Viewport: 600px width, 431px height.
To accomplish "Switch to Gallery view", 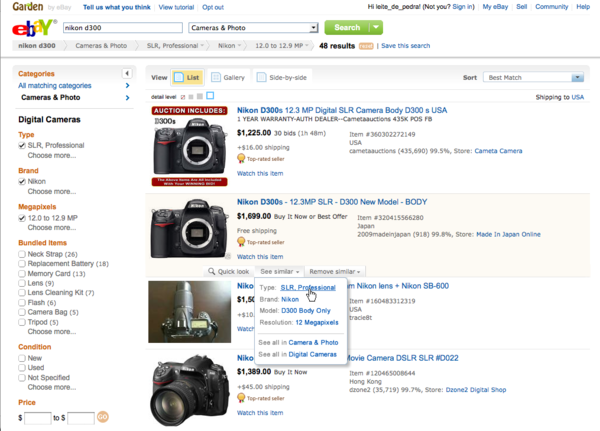I will [x=228, y=77].
